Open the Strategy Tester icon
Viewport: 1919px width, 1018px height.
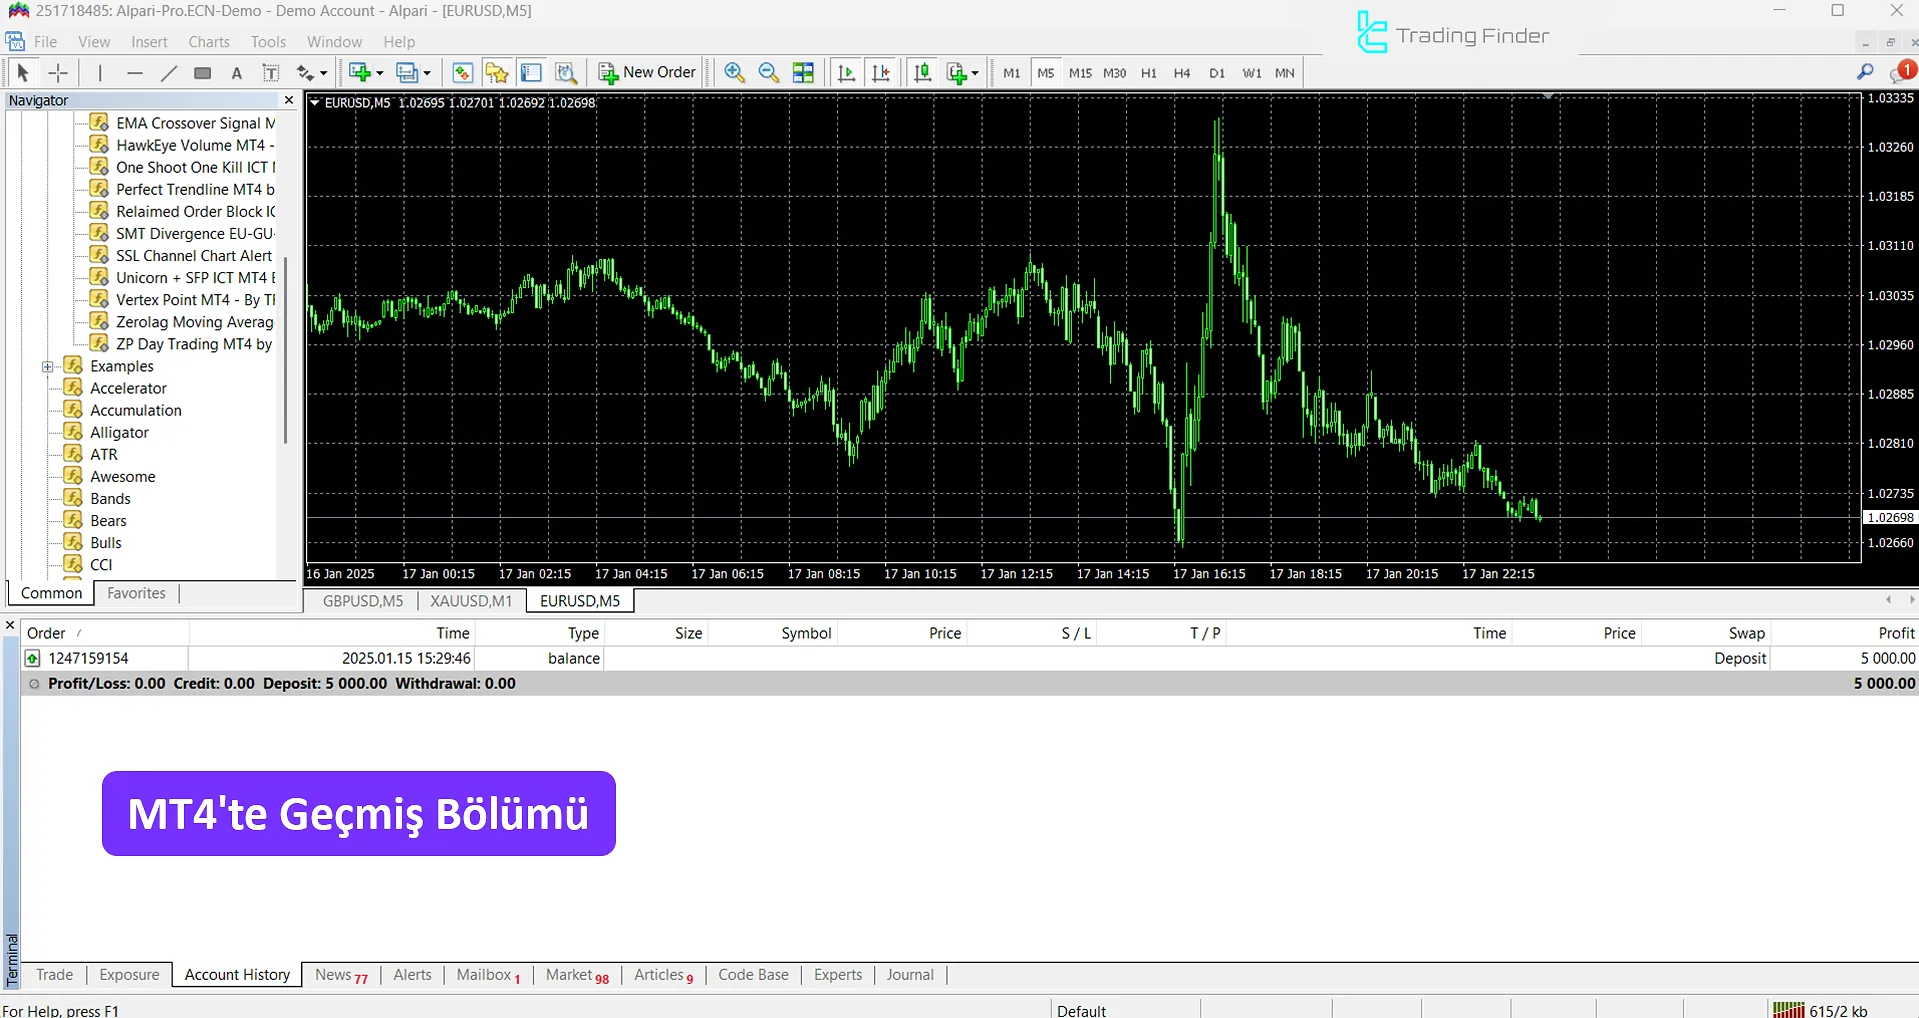pyautogui.click(x=566, y=73)
